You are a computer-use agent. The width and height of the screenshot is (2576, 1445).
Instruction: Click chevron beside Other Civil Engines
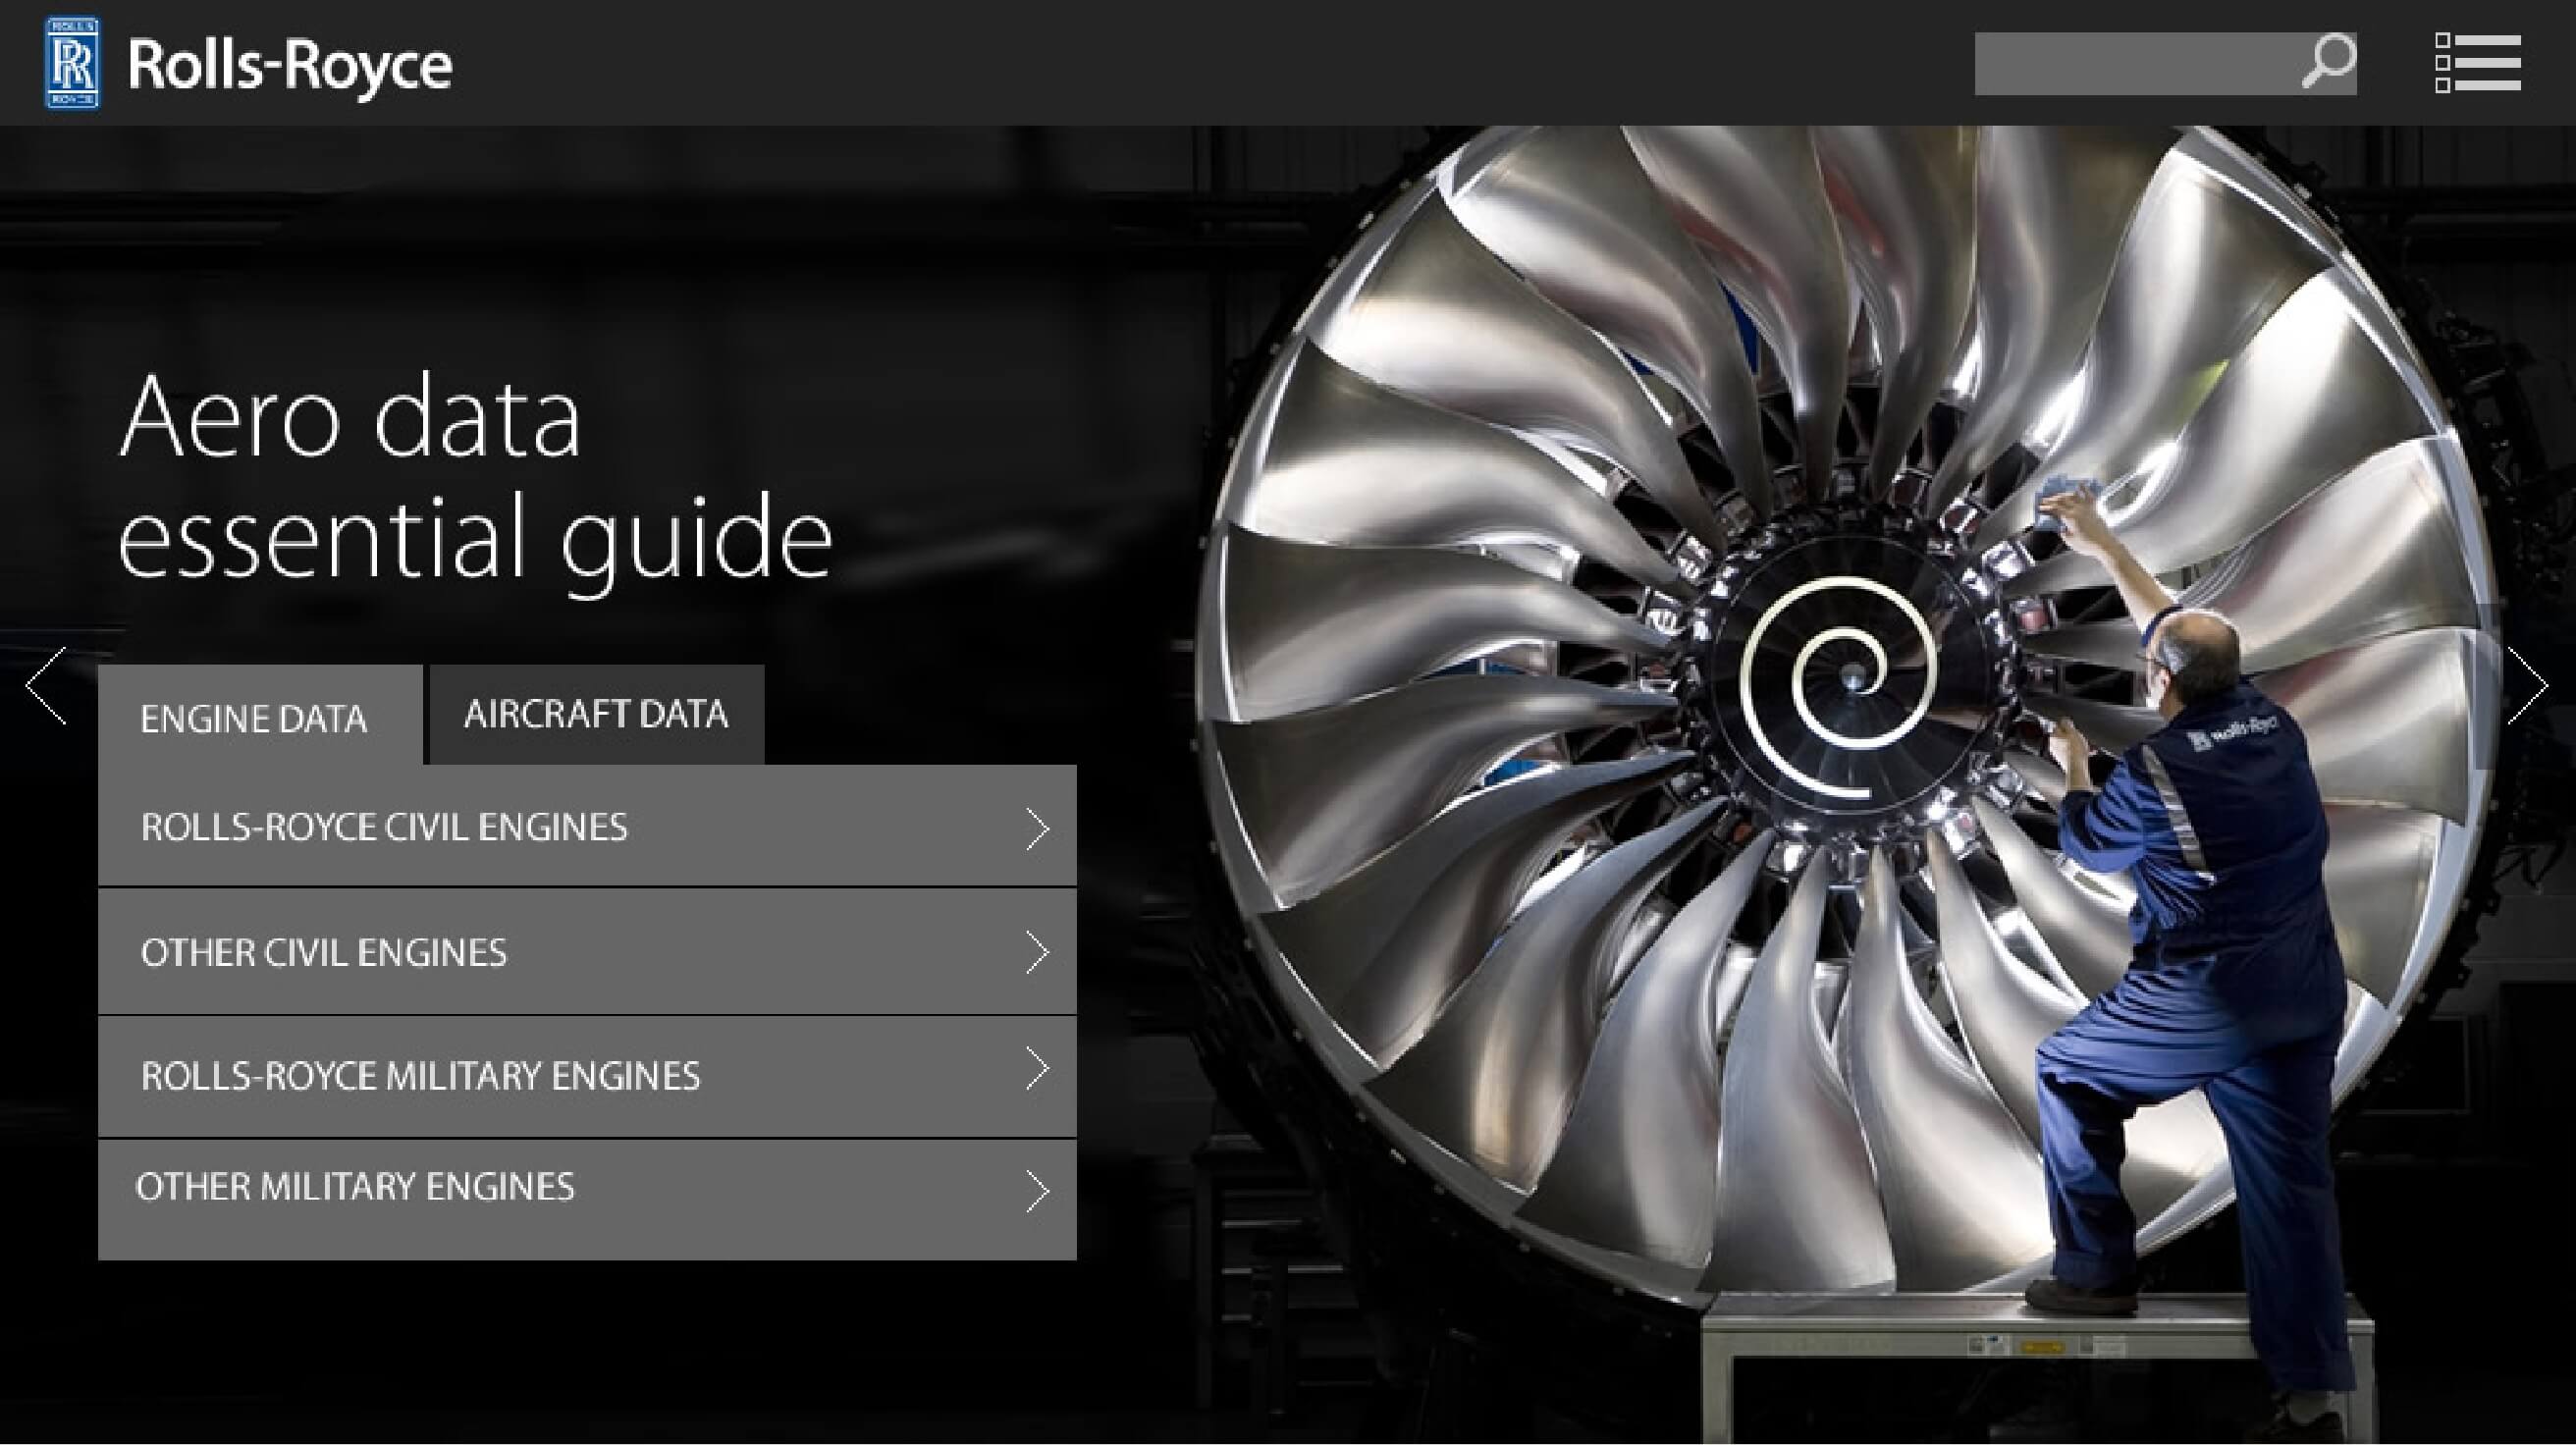coord(1037,952)
